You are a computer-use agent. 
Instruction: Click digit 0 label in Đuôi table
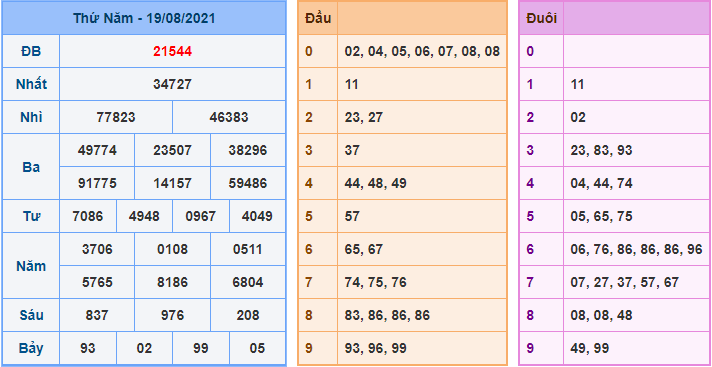(530, 51)
